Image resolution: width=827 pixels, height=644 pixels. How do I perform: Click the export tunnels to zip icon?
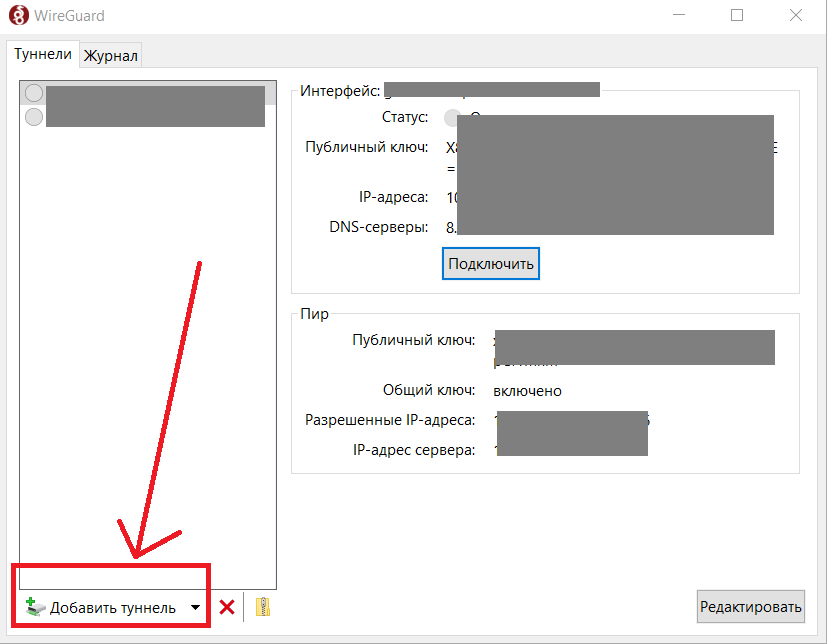[x=263, y=607]
